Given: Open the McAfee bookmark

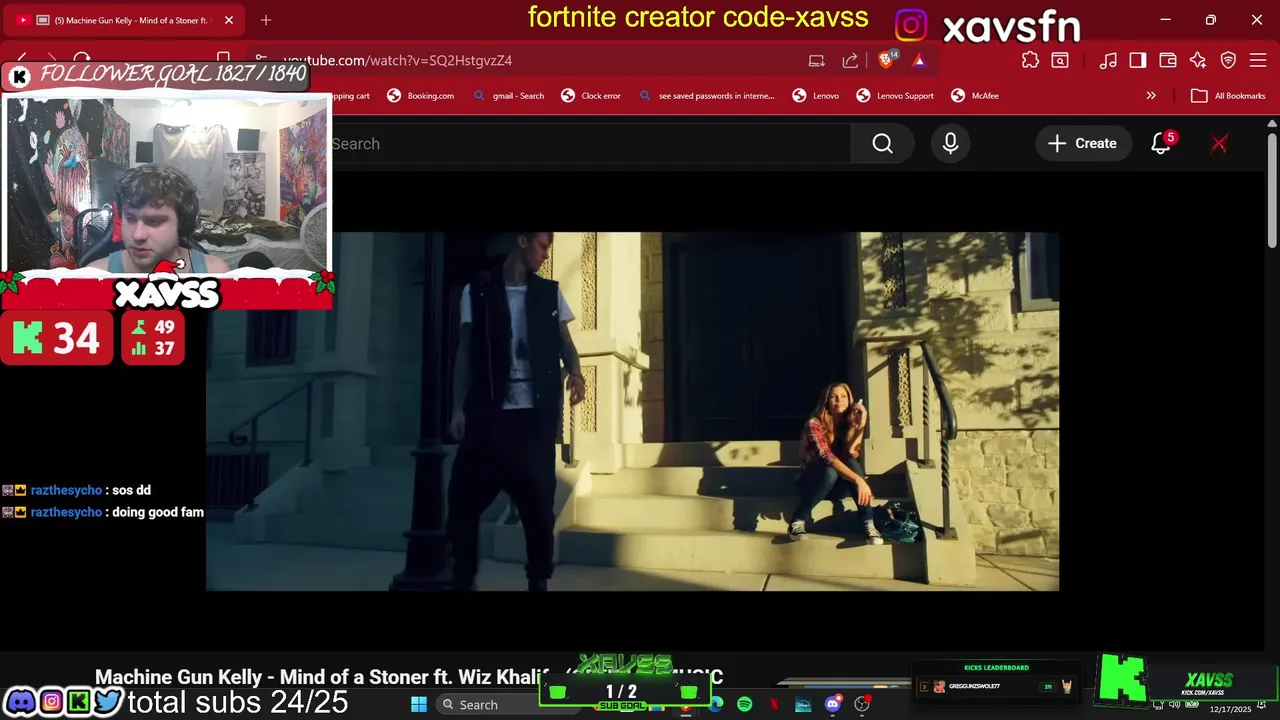Looking at the screenshot, I should [975, 96].
